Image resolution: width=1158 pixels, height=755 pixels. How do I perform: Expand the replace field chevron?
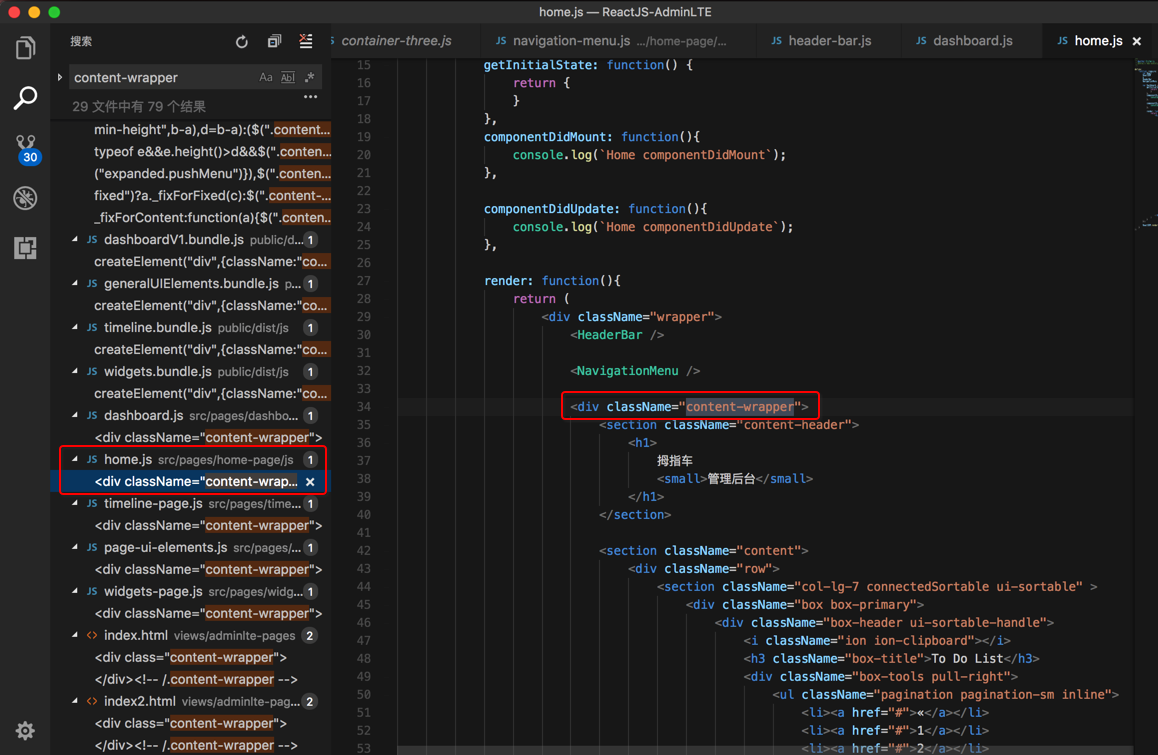[60, 77]
